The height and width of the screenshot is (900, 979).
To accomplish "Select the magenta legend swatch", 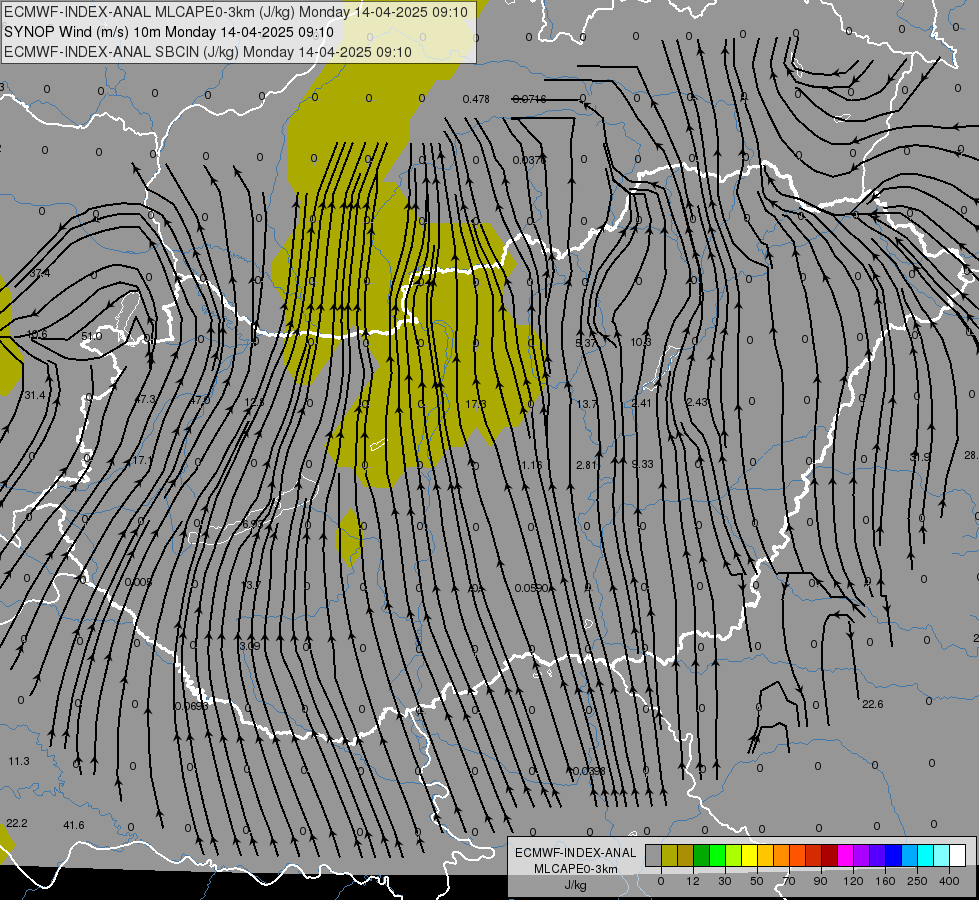I will pyautogui.click(x=846, y=856).
